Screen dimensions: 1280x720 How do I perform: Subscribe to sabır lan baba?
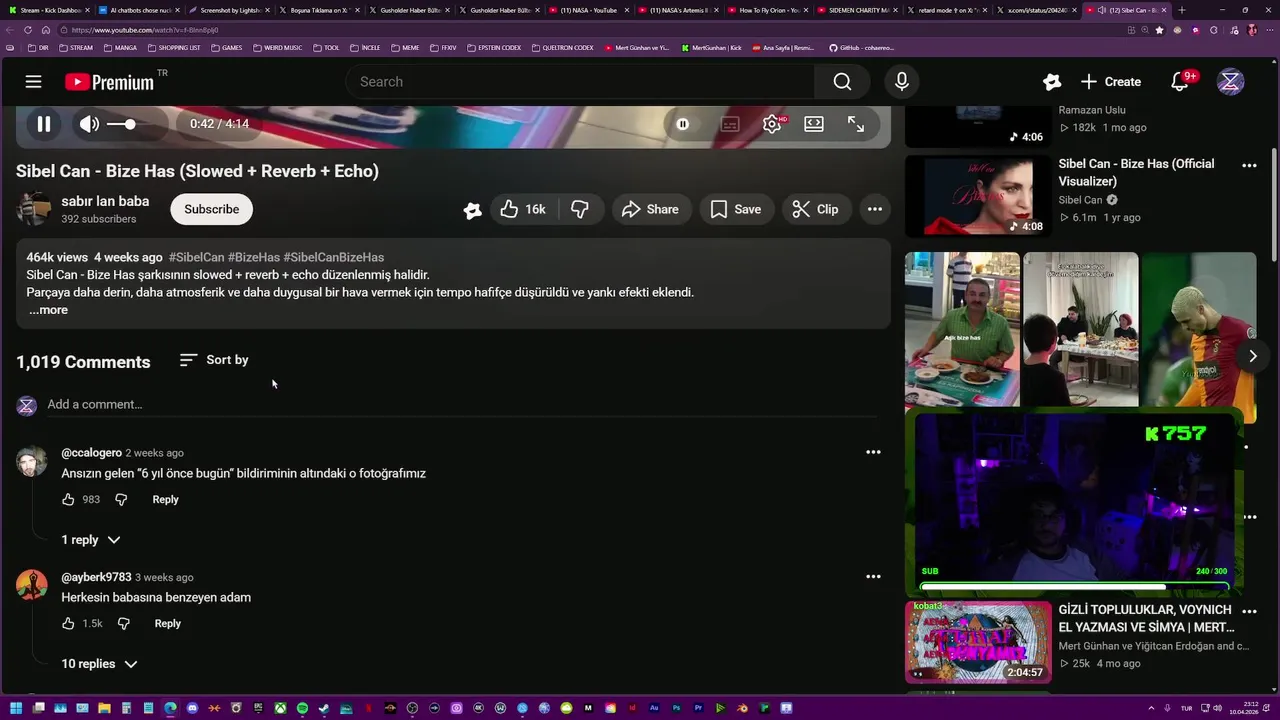click(211, 209)
